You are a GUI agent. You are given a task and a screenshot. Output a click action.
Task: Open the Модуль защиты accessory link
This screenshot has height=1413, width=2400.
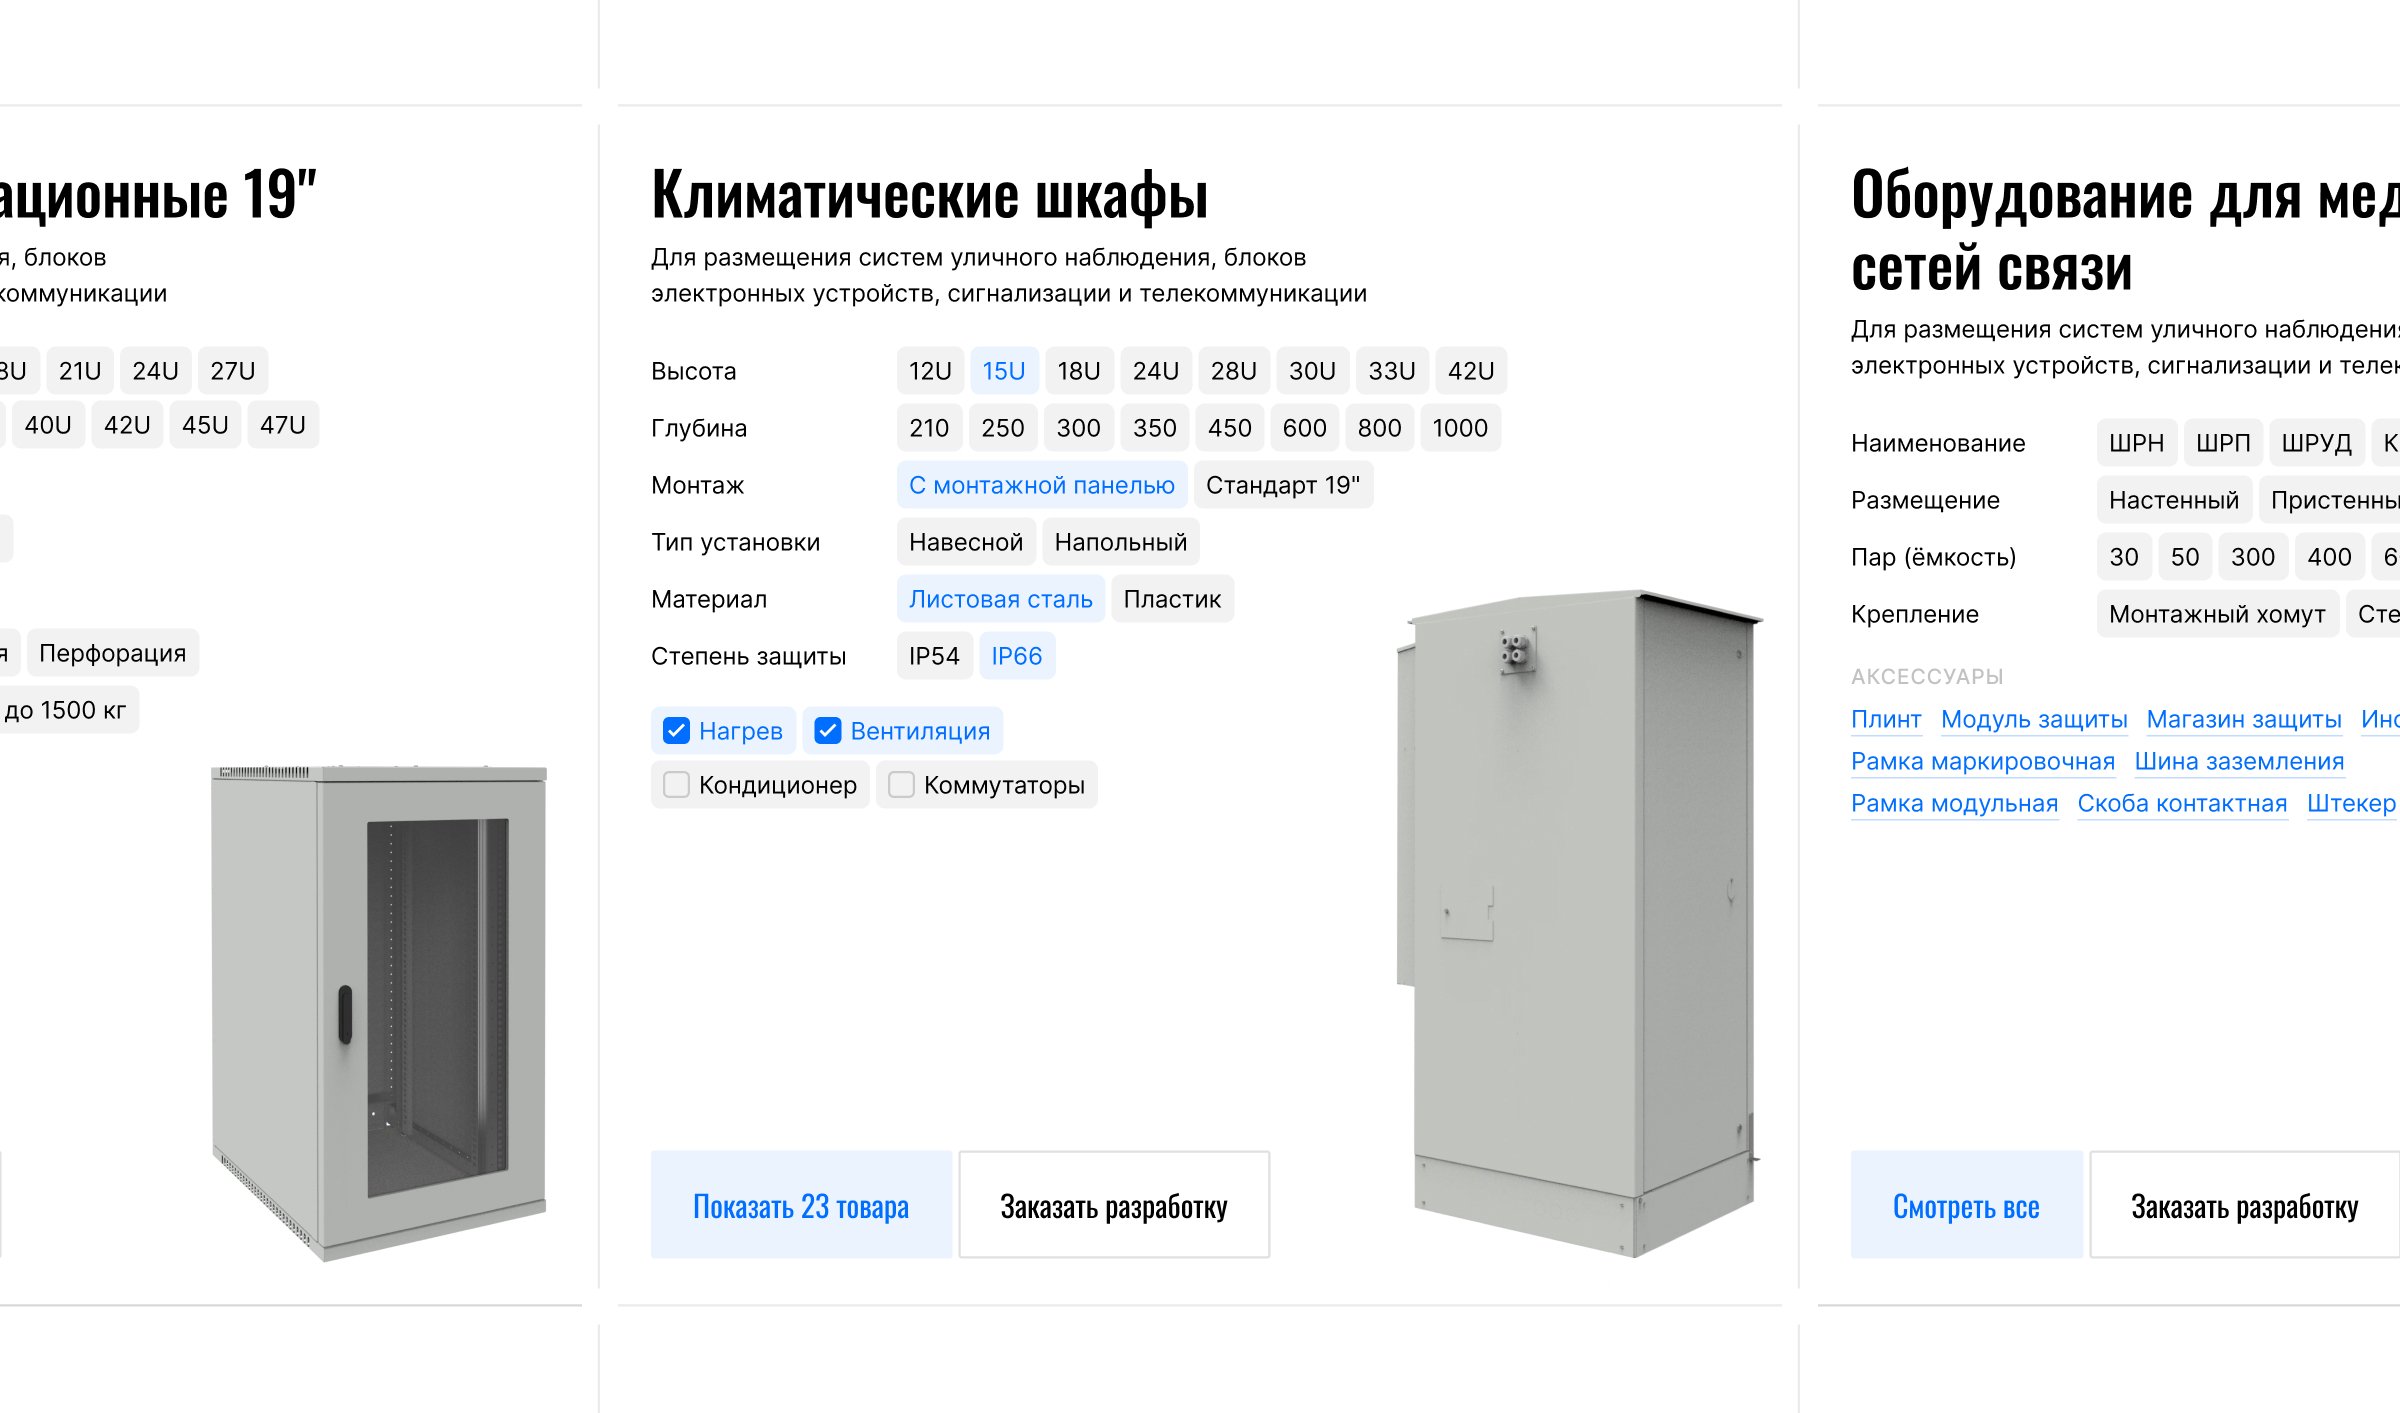[x=2033, y=719]
